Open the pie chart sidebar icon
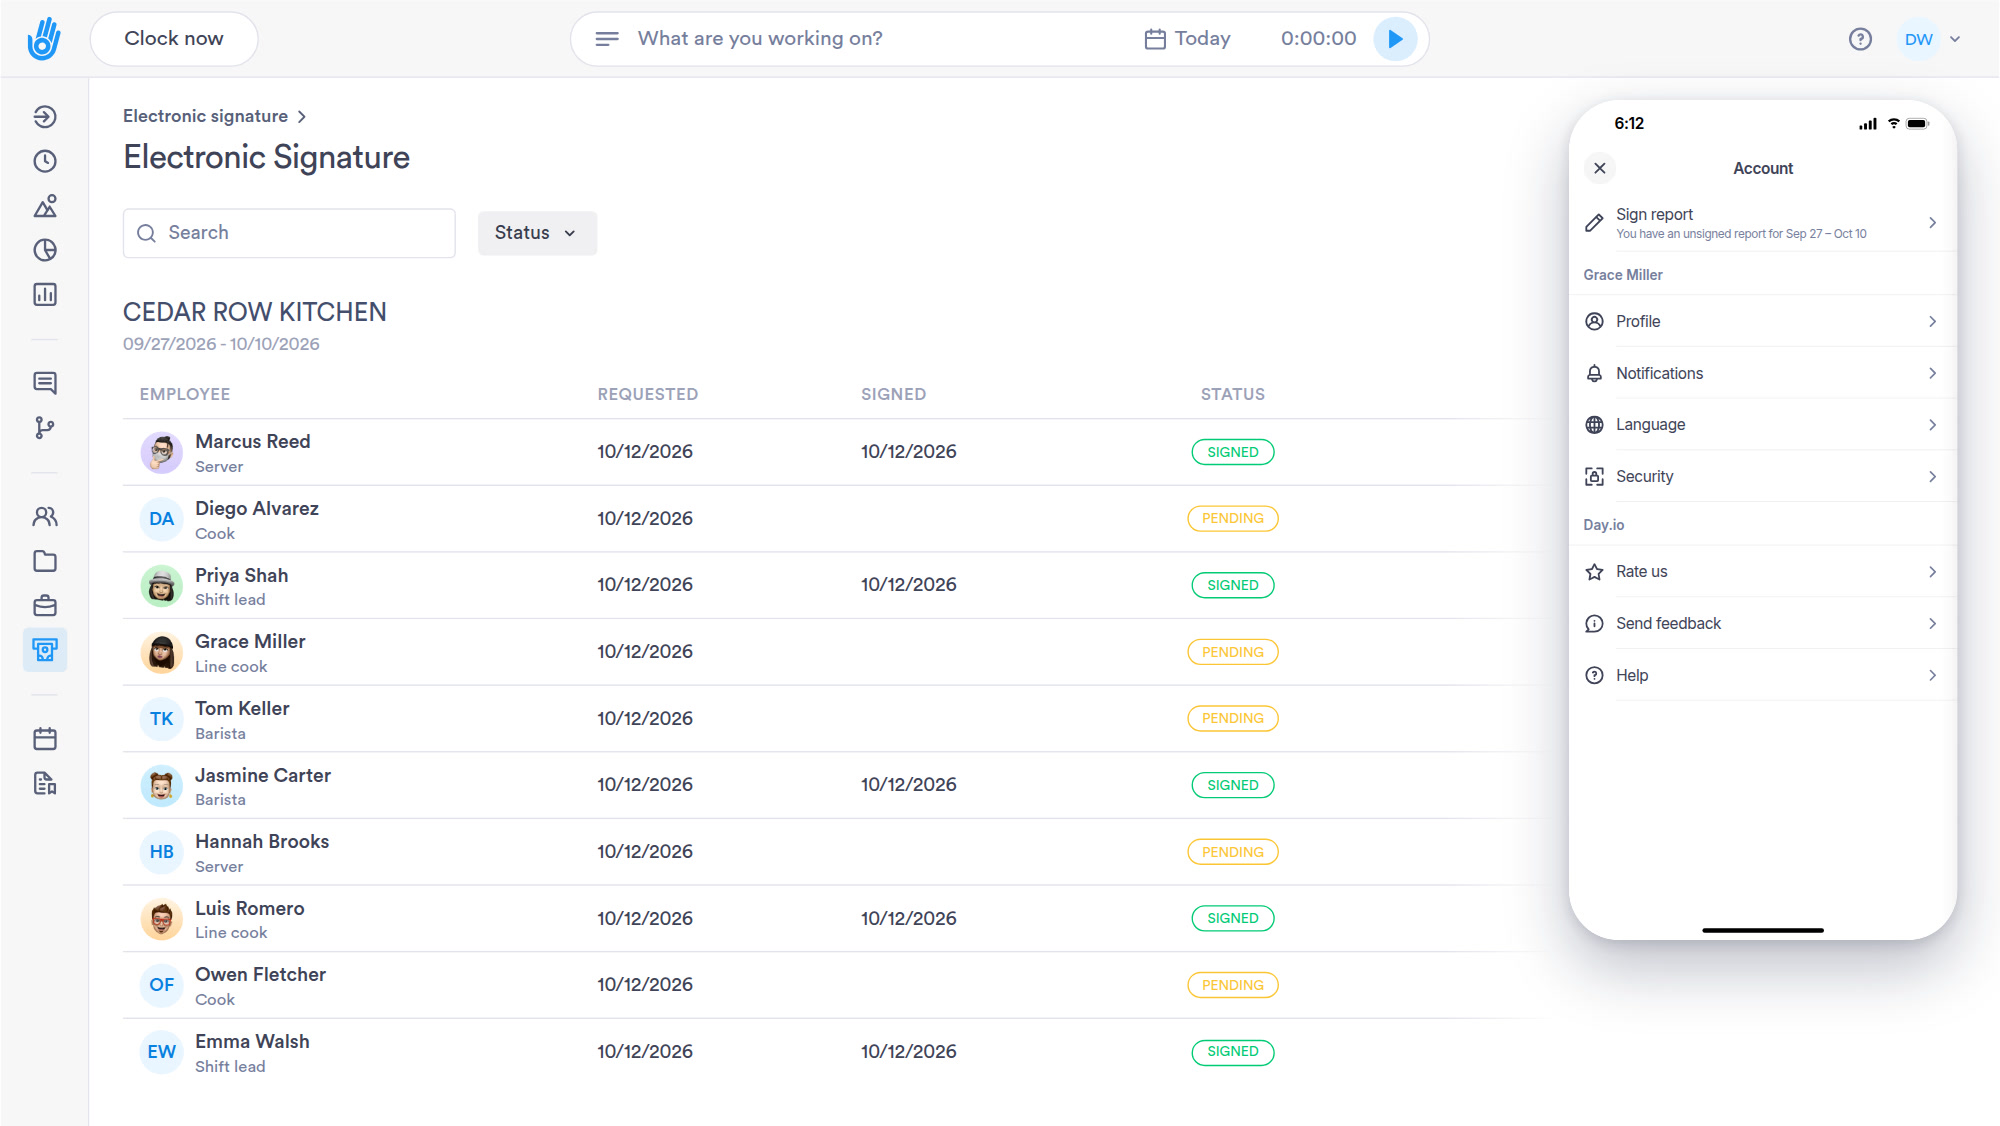This screenshot has height=1126, width=2000. point(45,250)
